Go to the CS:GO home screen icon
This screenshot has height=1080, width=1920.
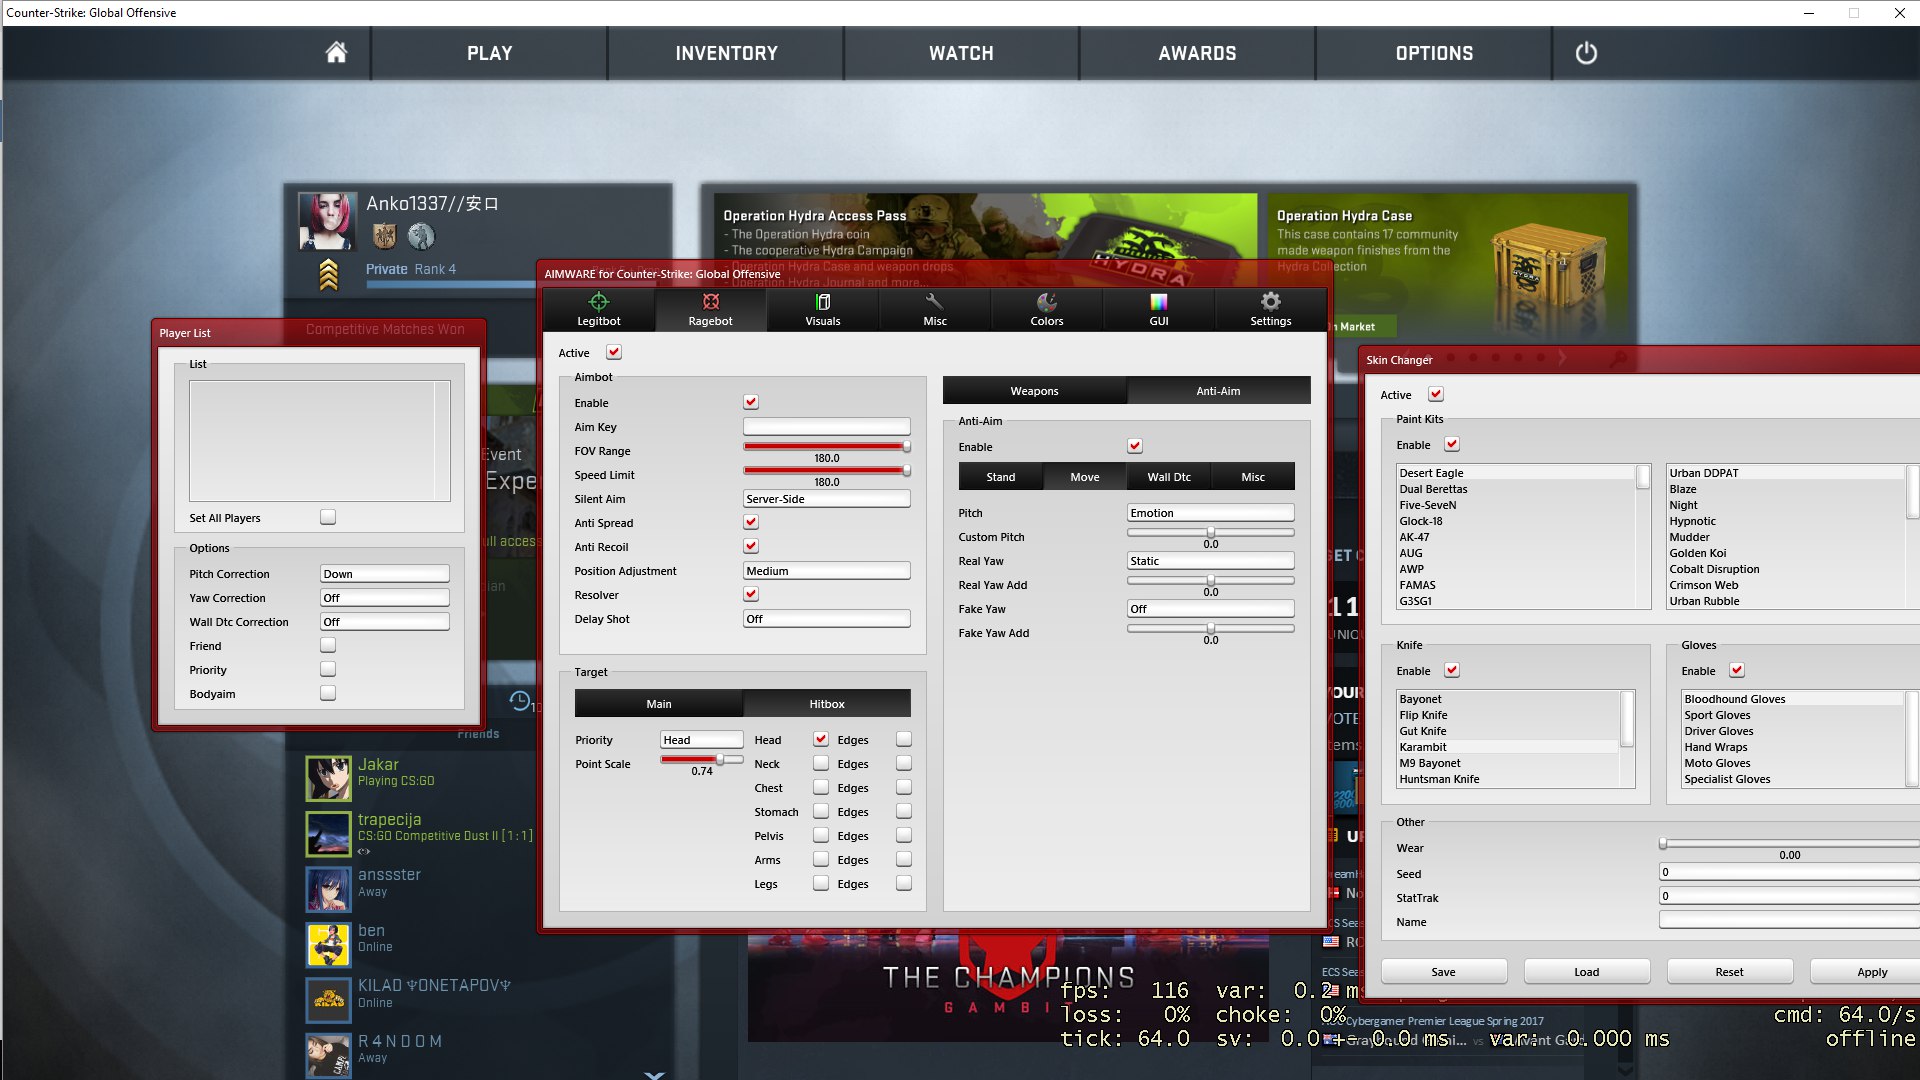point(336,53)
